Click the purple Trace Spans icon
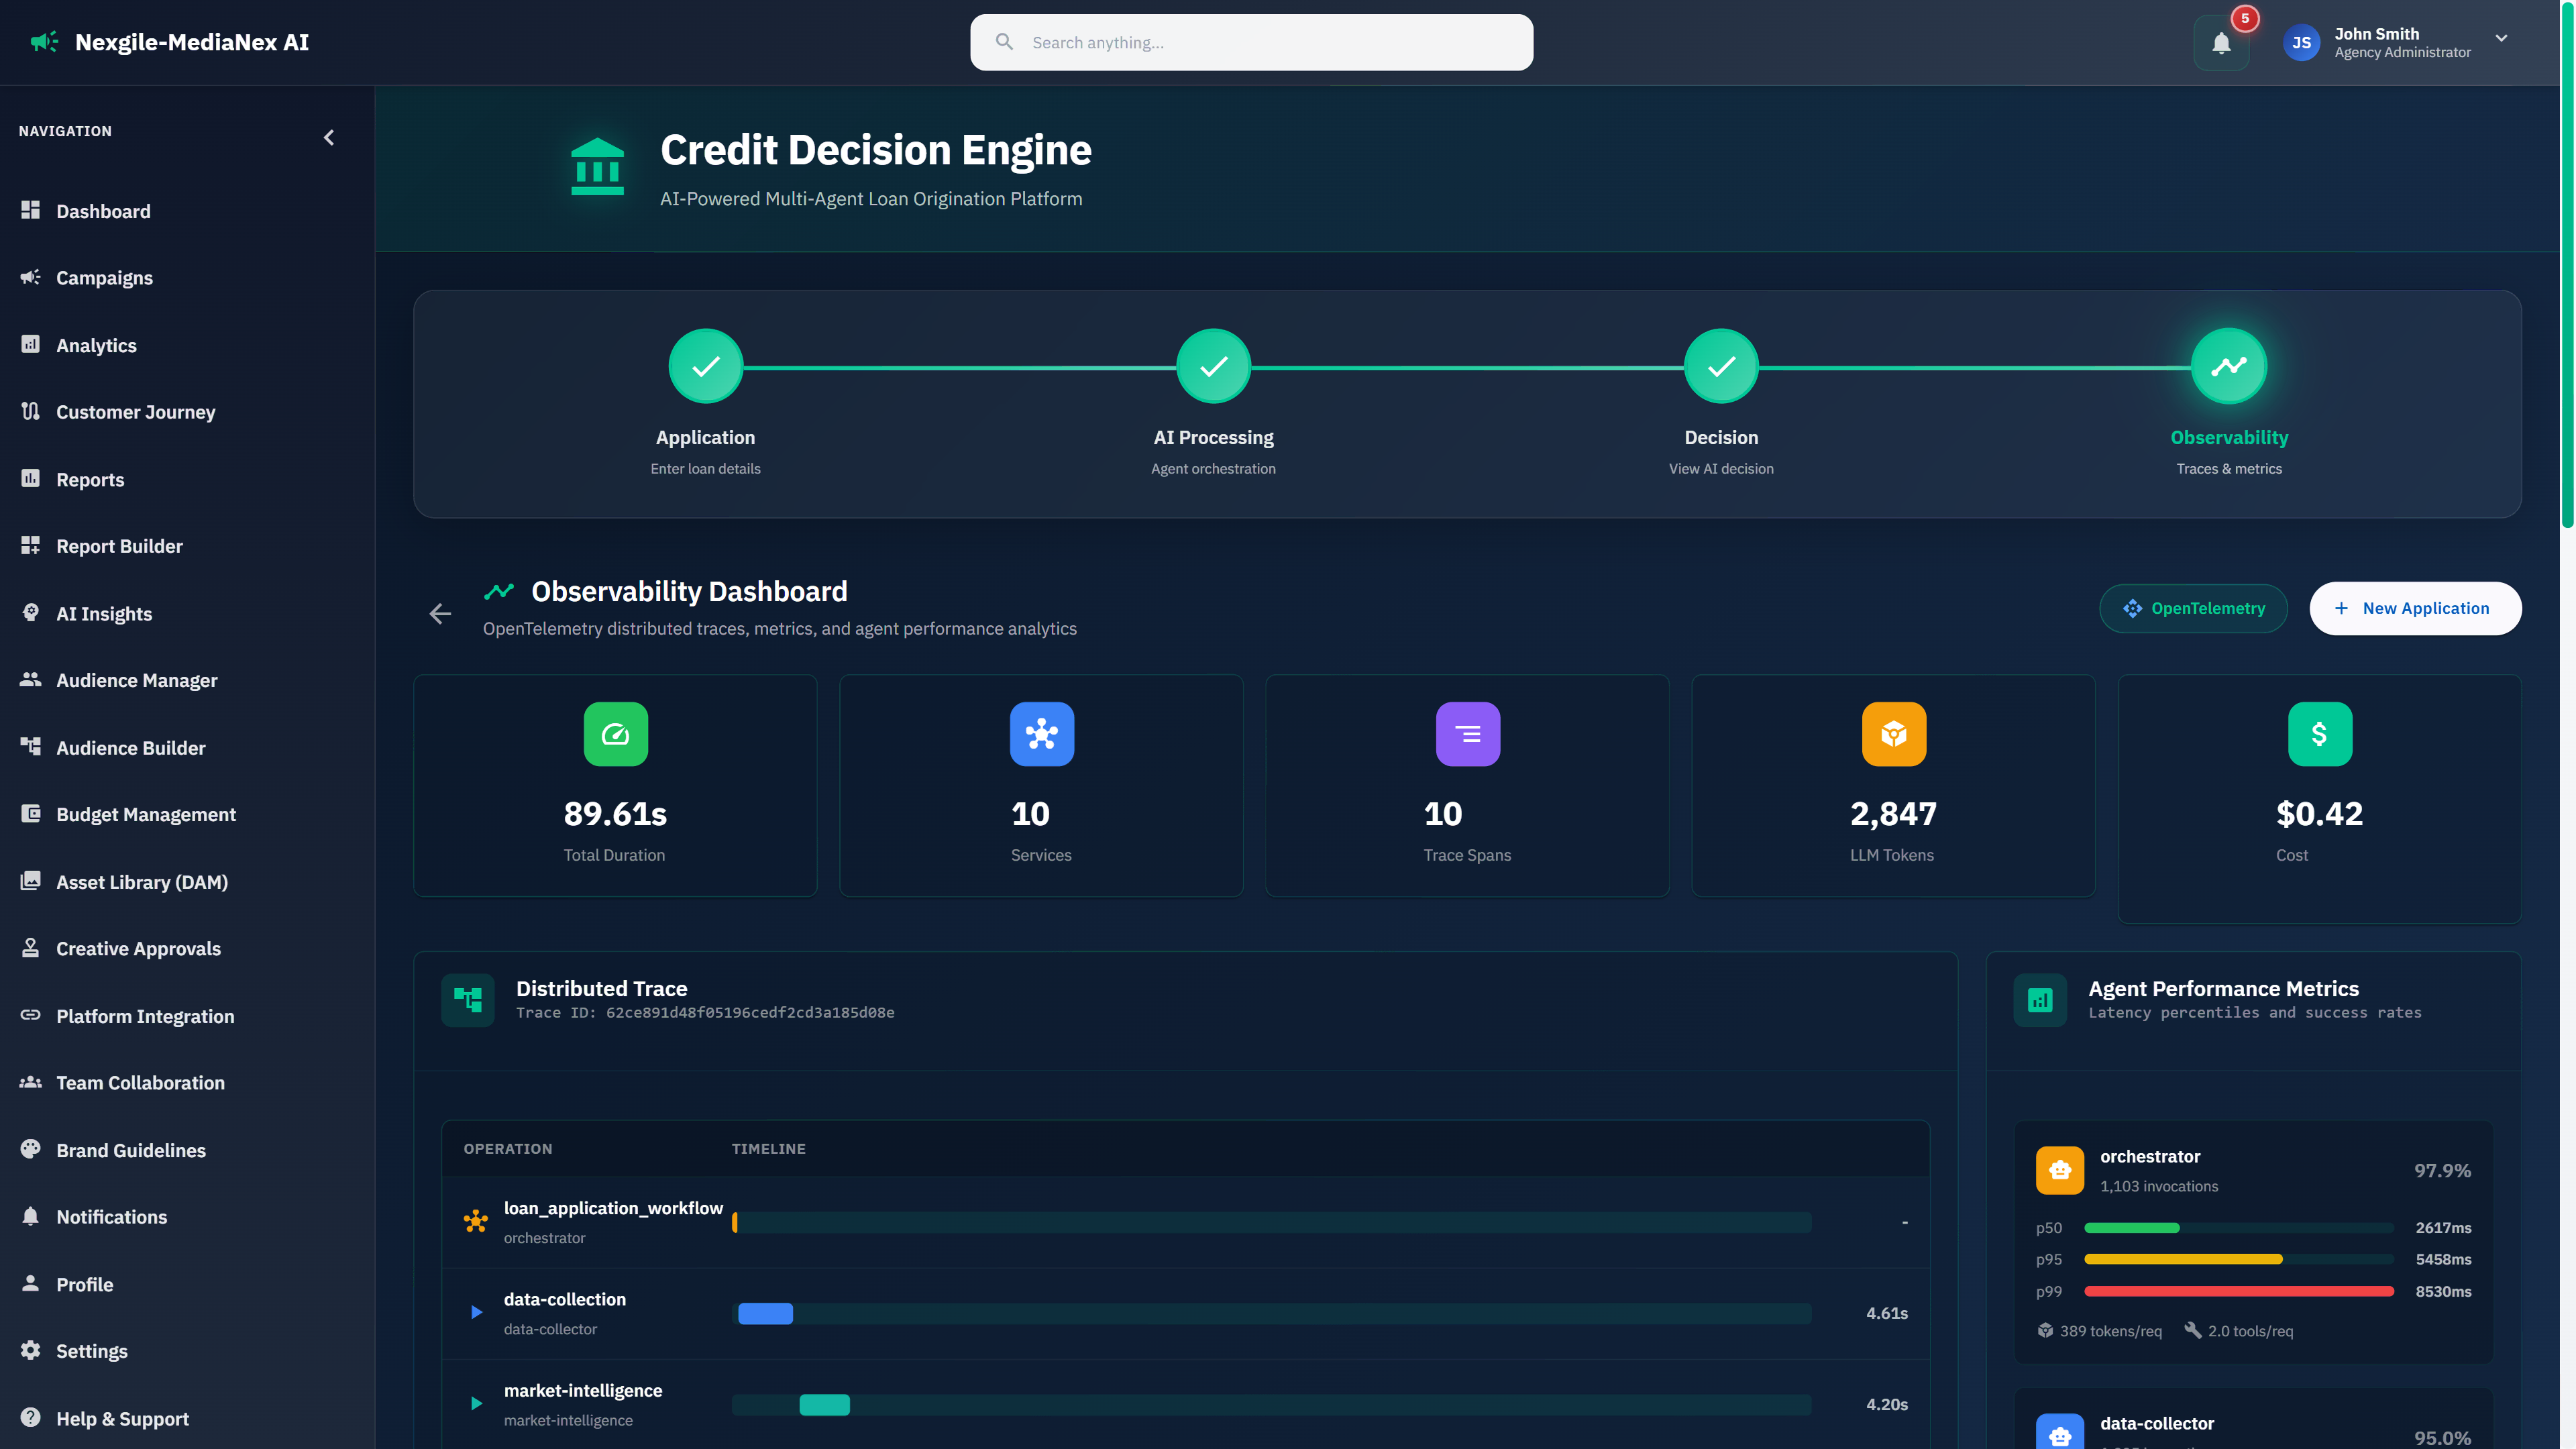2576x1449 pixels. click(1467, 734)
